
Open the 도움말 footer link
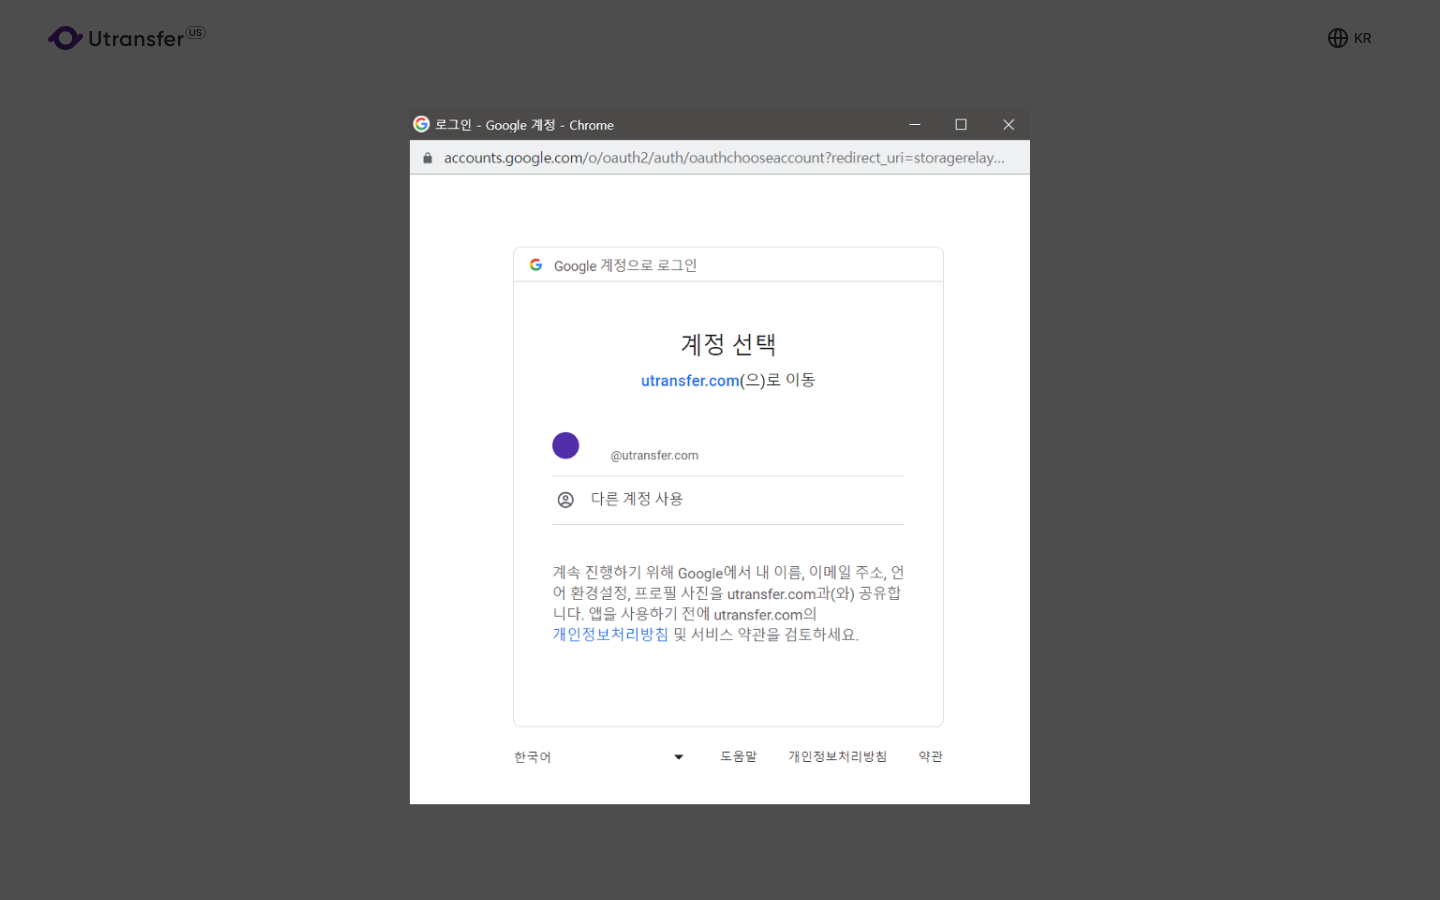point(738,757)
